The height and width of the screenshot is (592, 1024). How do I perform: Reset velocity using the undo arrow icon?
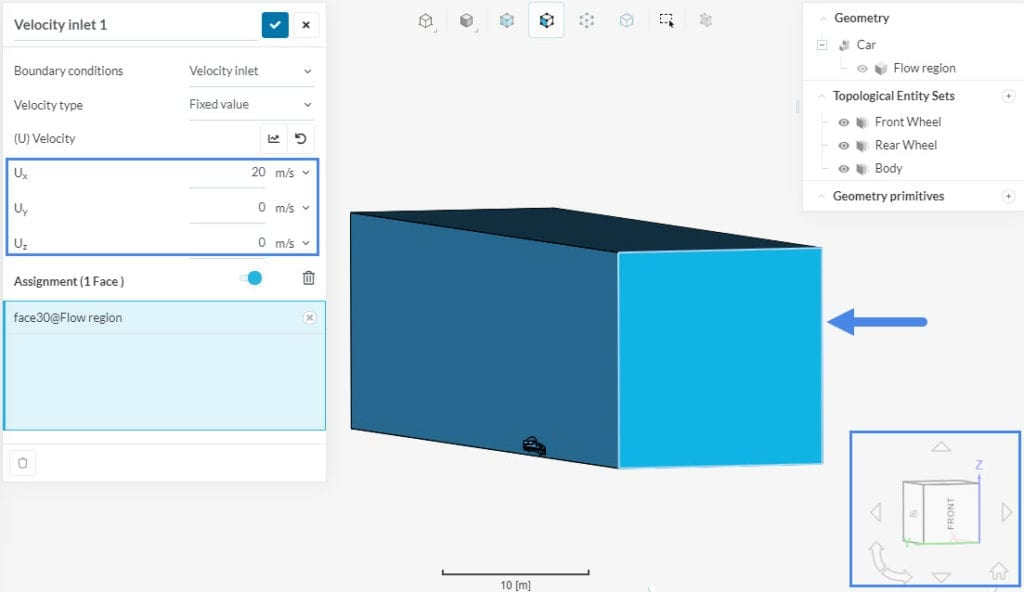pyautogui.click(x=300, y=139)
